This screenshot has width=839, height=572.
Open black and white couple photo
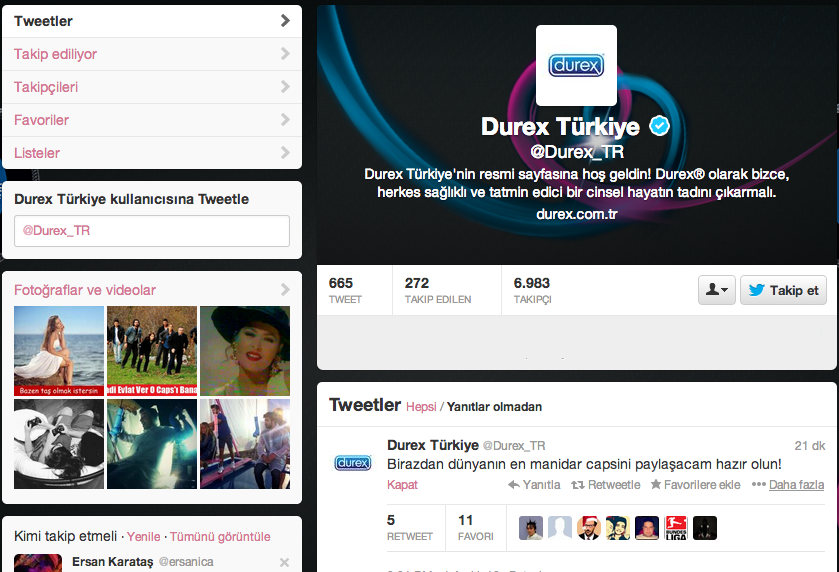click(x=59, y=444)
